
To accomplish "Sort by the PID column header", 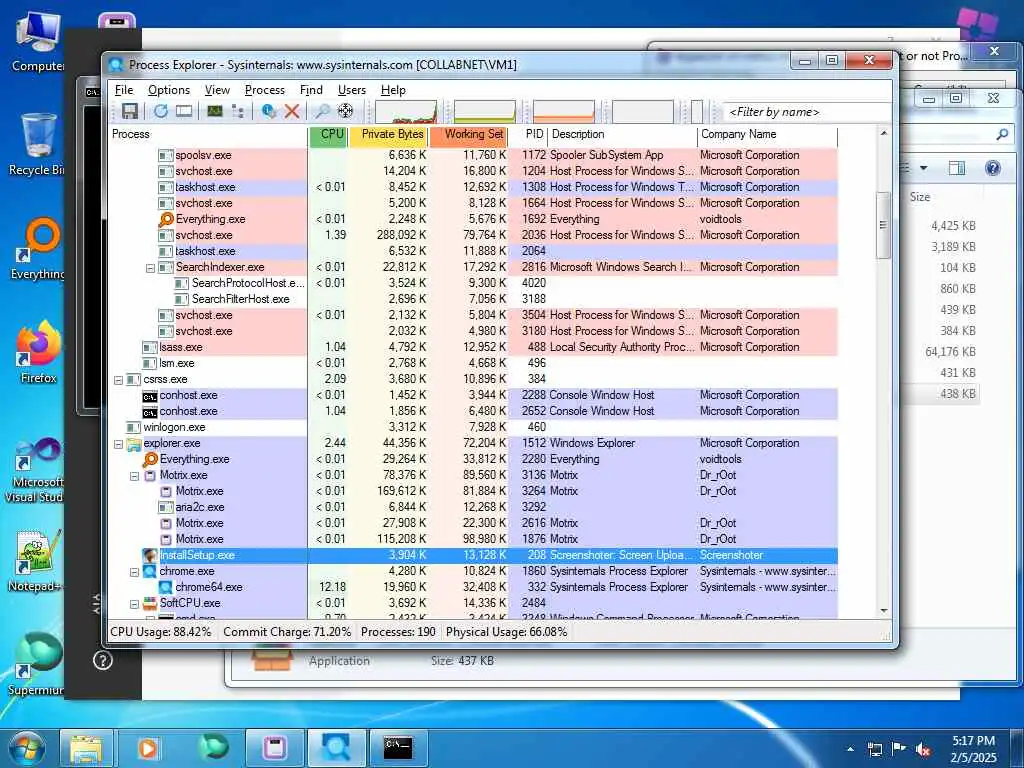I will (x=528, y=135).
